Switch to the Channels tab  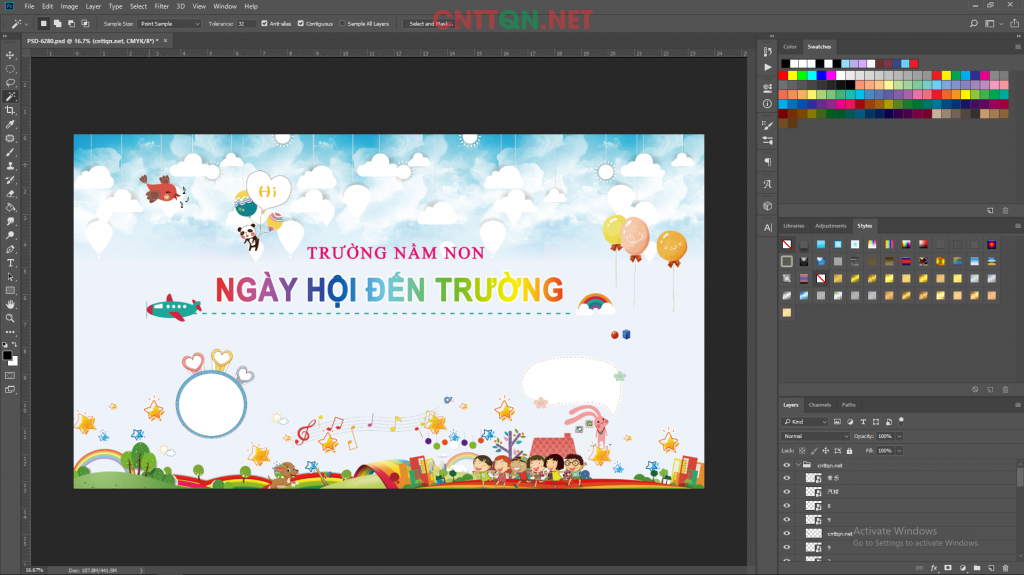click(x=819, y=405)
